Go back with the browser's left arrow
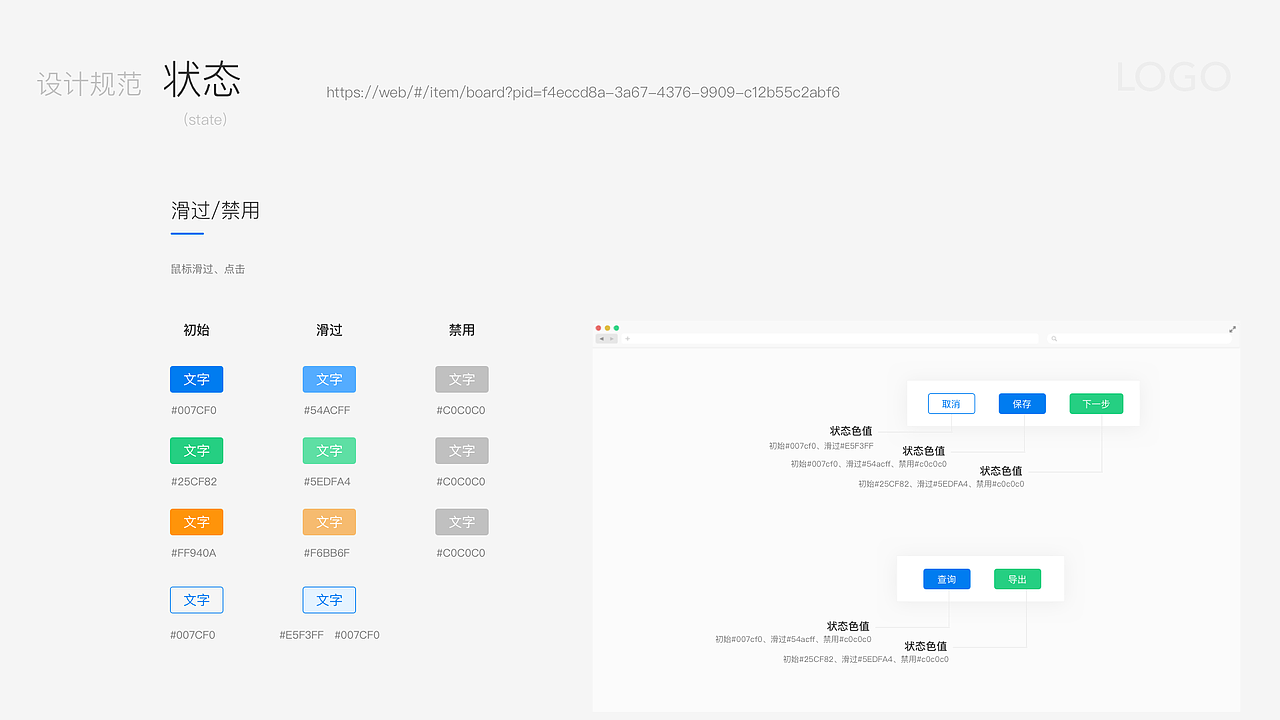This screenshot has width=1280, height=720. click(x=602, y=339)
